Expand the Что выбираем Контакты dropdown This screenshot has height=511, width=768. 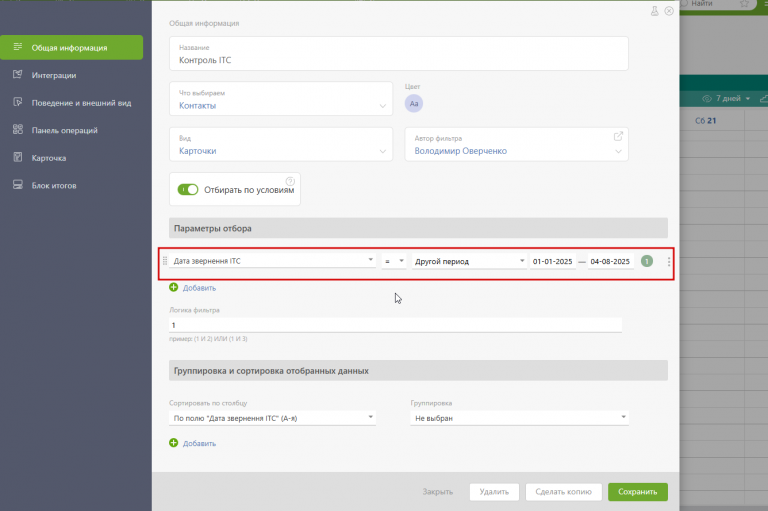point(281,98)
